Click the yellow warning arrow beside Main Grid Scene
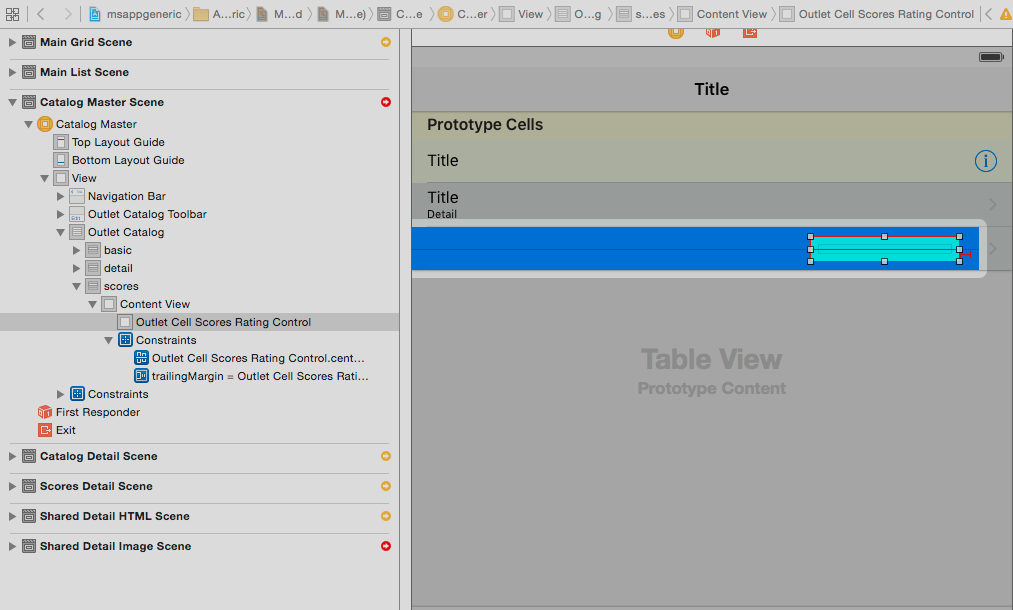Viewport: 1013px width, 610px height. click(x=386, y=42)
